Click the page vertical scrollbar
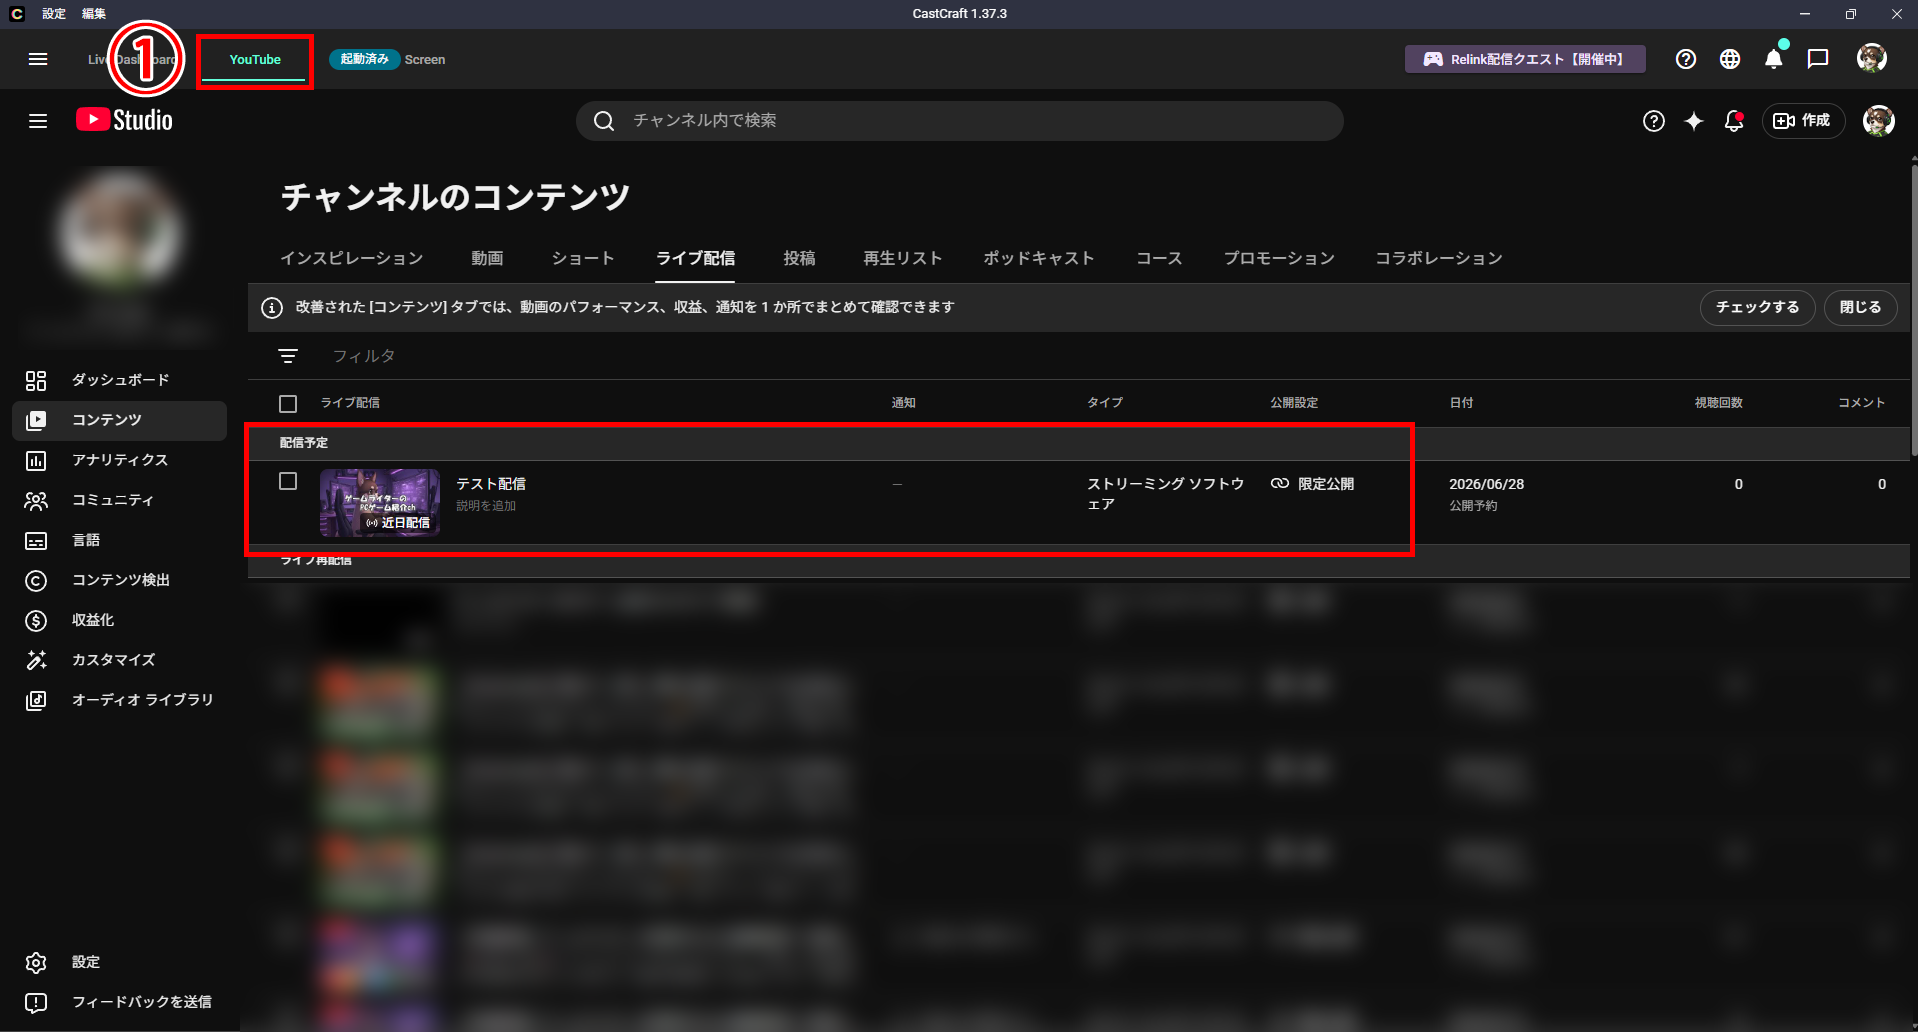 (1914, 310)
